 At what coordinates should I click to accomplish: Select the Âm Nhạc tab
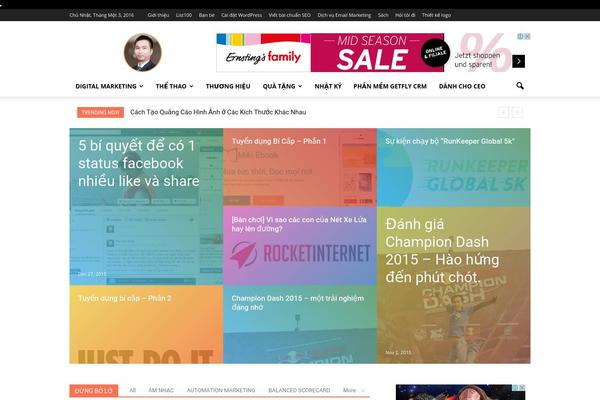click(161, 390)
